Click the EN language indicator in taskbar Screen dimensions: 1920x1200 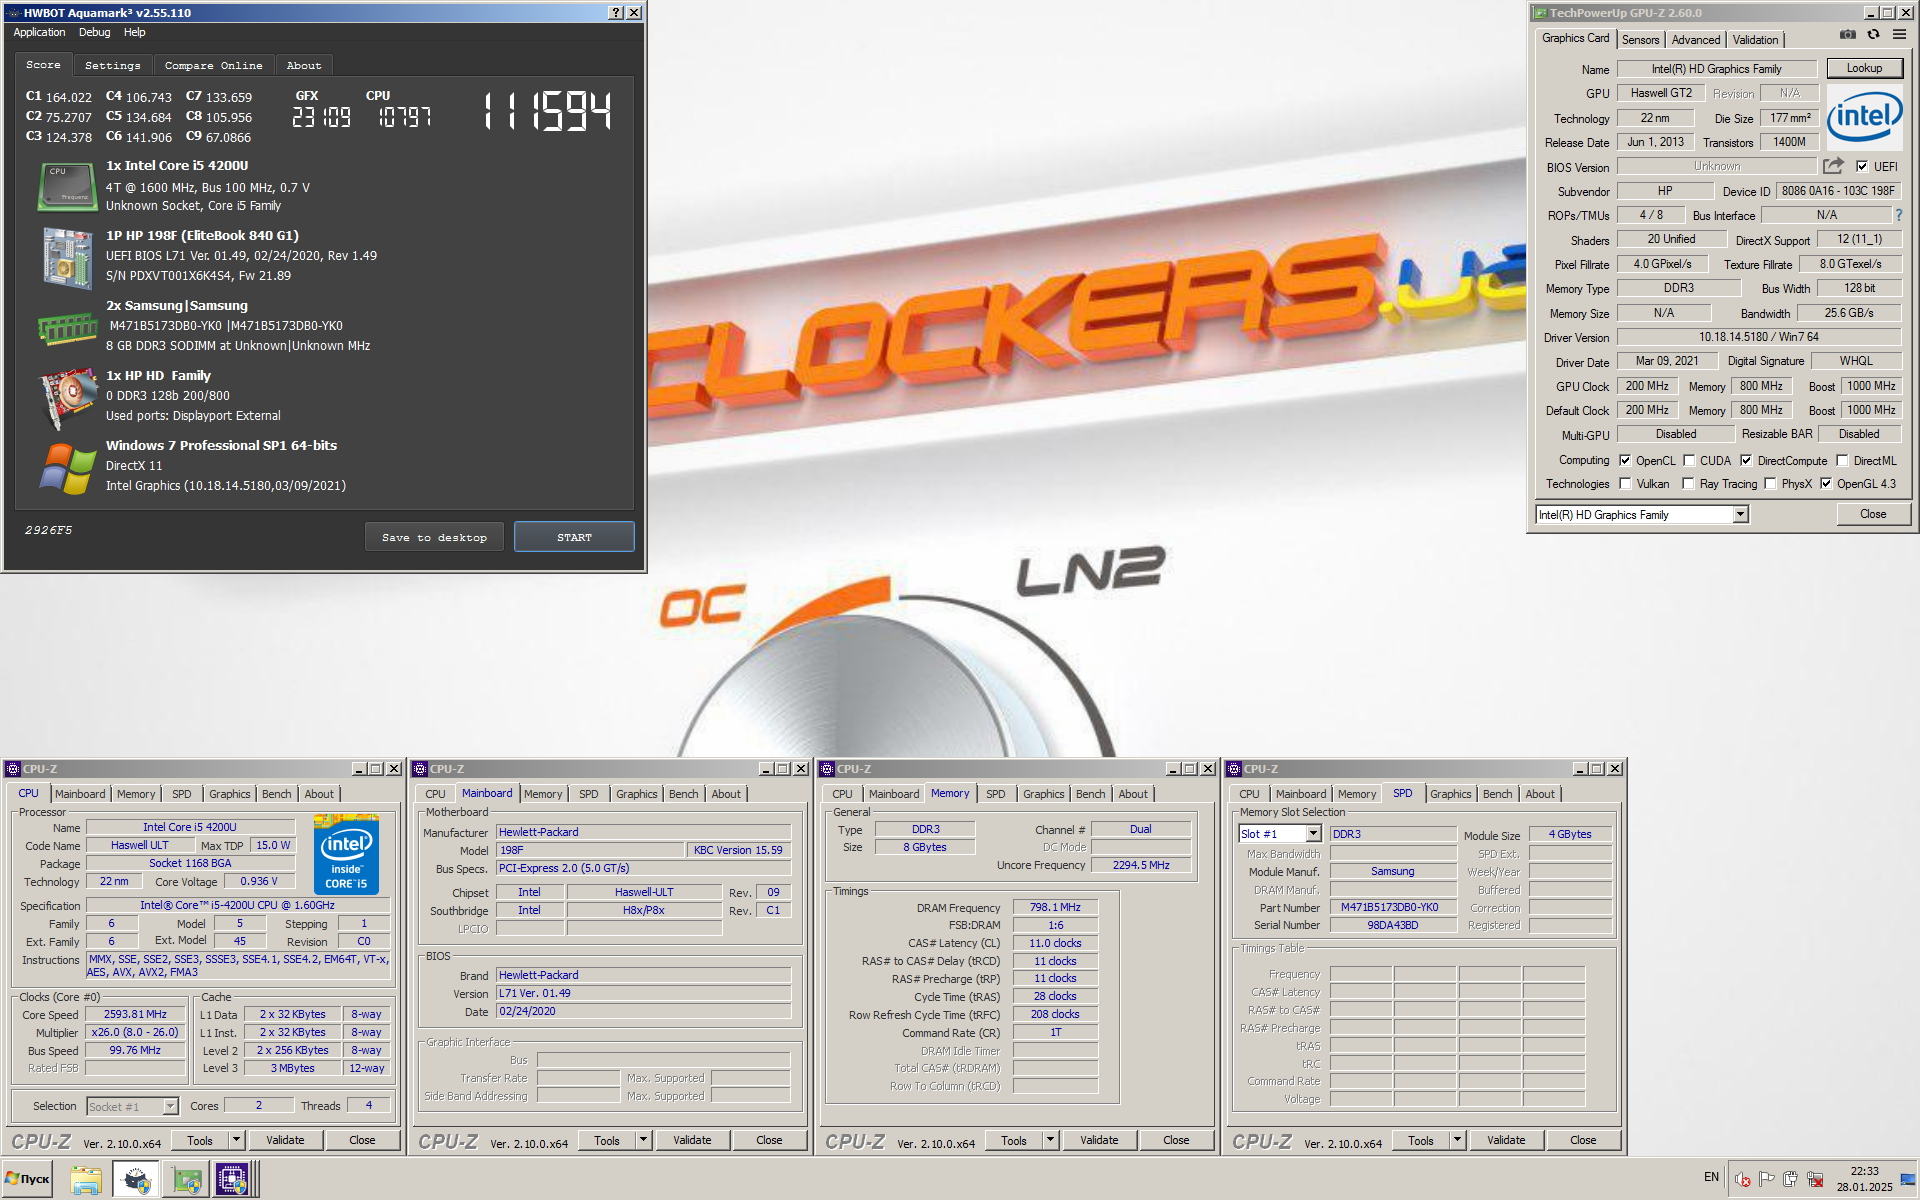(x=1712, y=1177)
